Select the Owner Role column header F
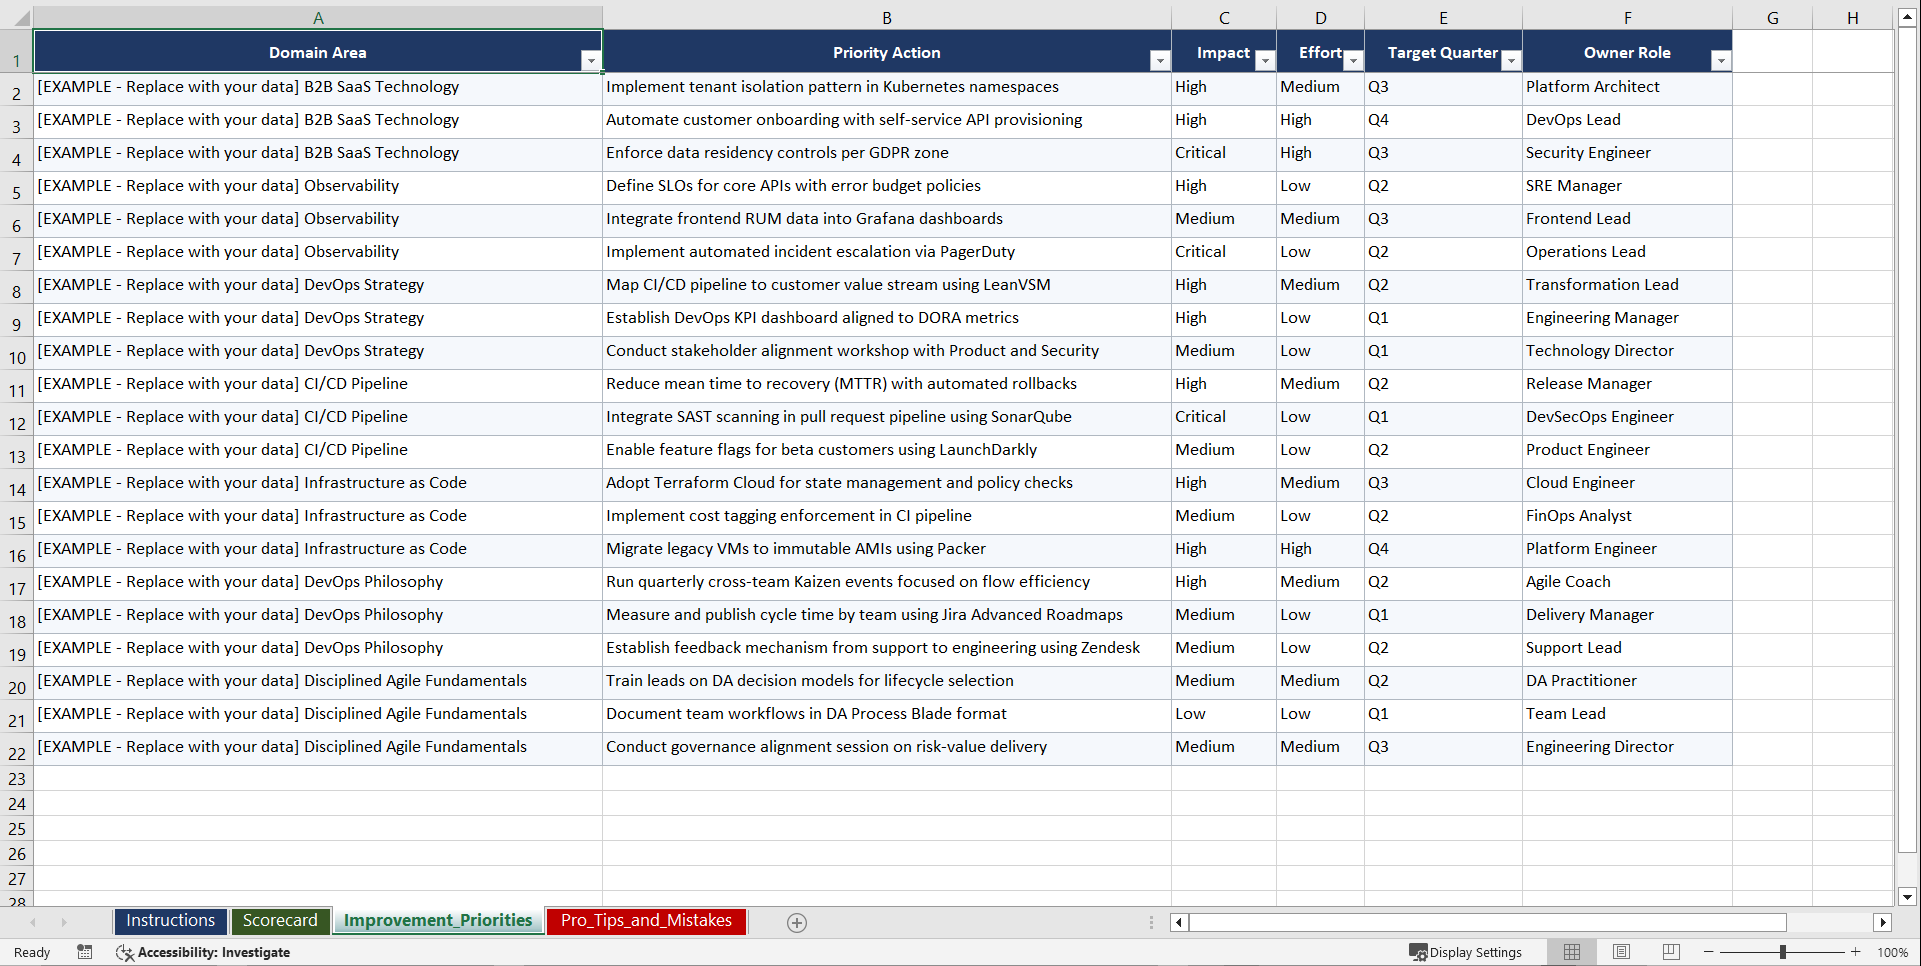Screen dimensions: 1921x966 point(1627,17)
